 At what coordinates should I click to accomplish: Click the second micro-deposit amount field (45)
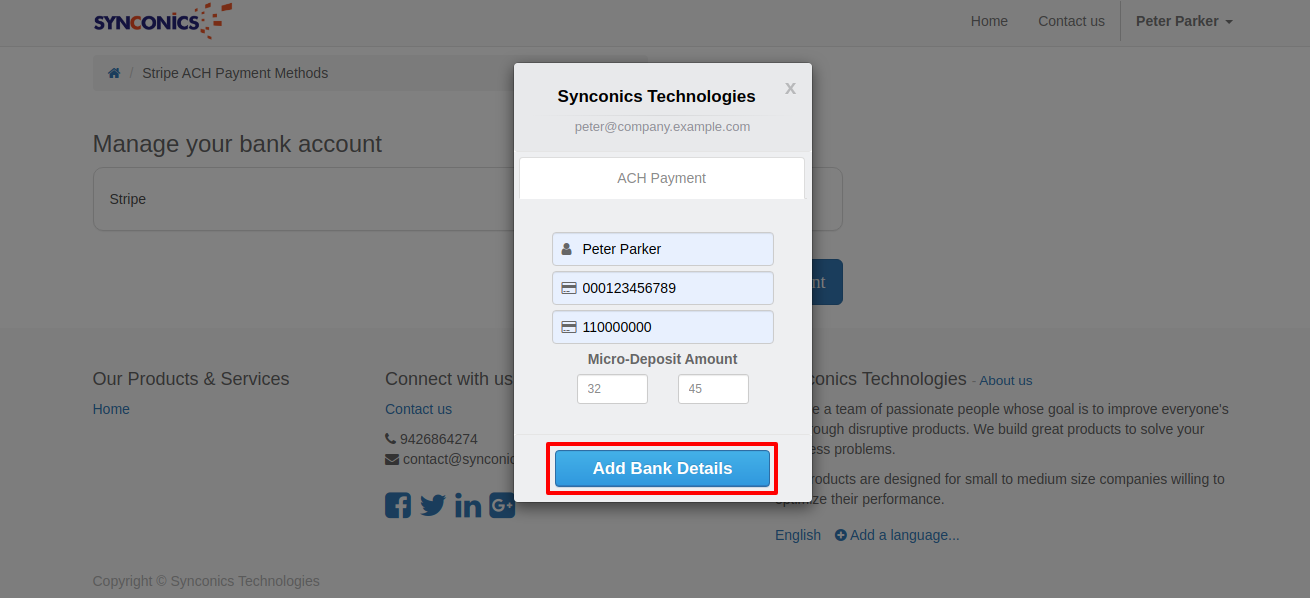point(713,389)
